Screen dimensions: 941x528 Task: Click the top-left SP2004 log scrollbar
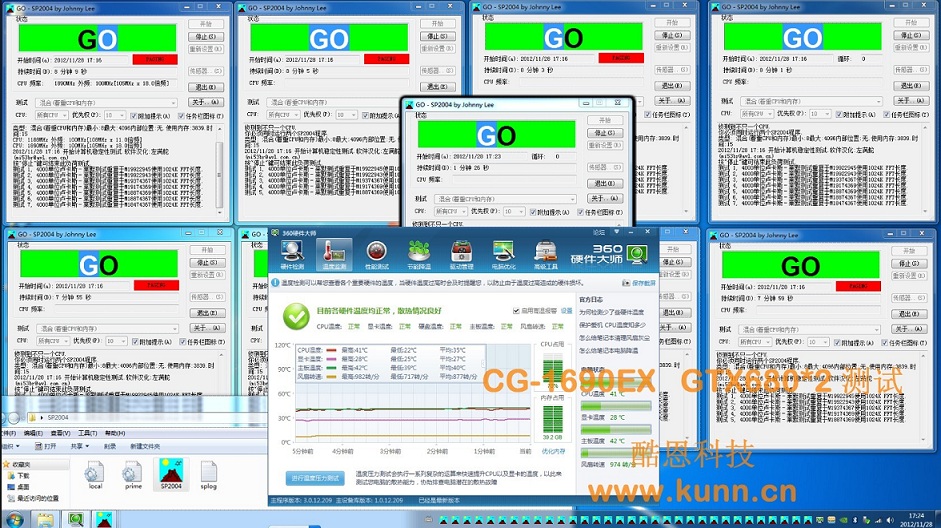tap(220, 170)
